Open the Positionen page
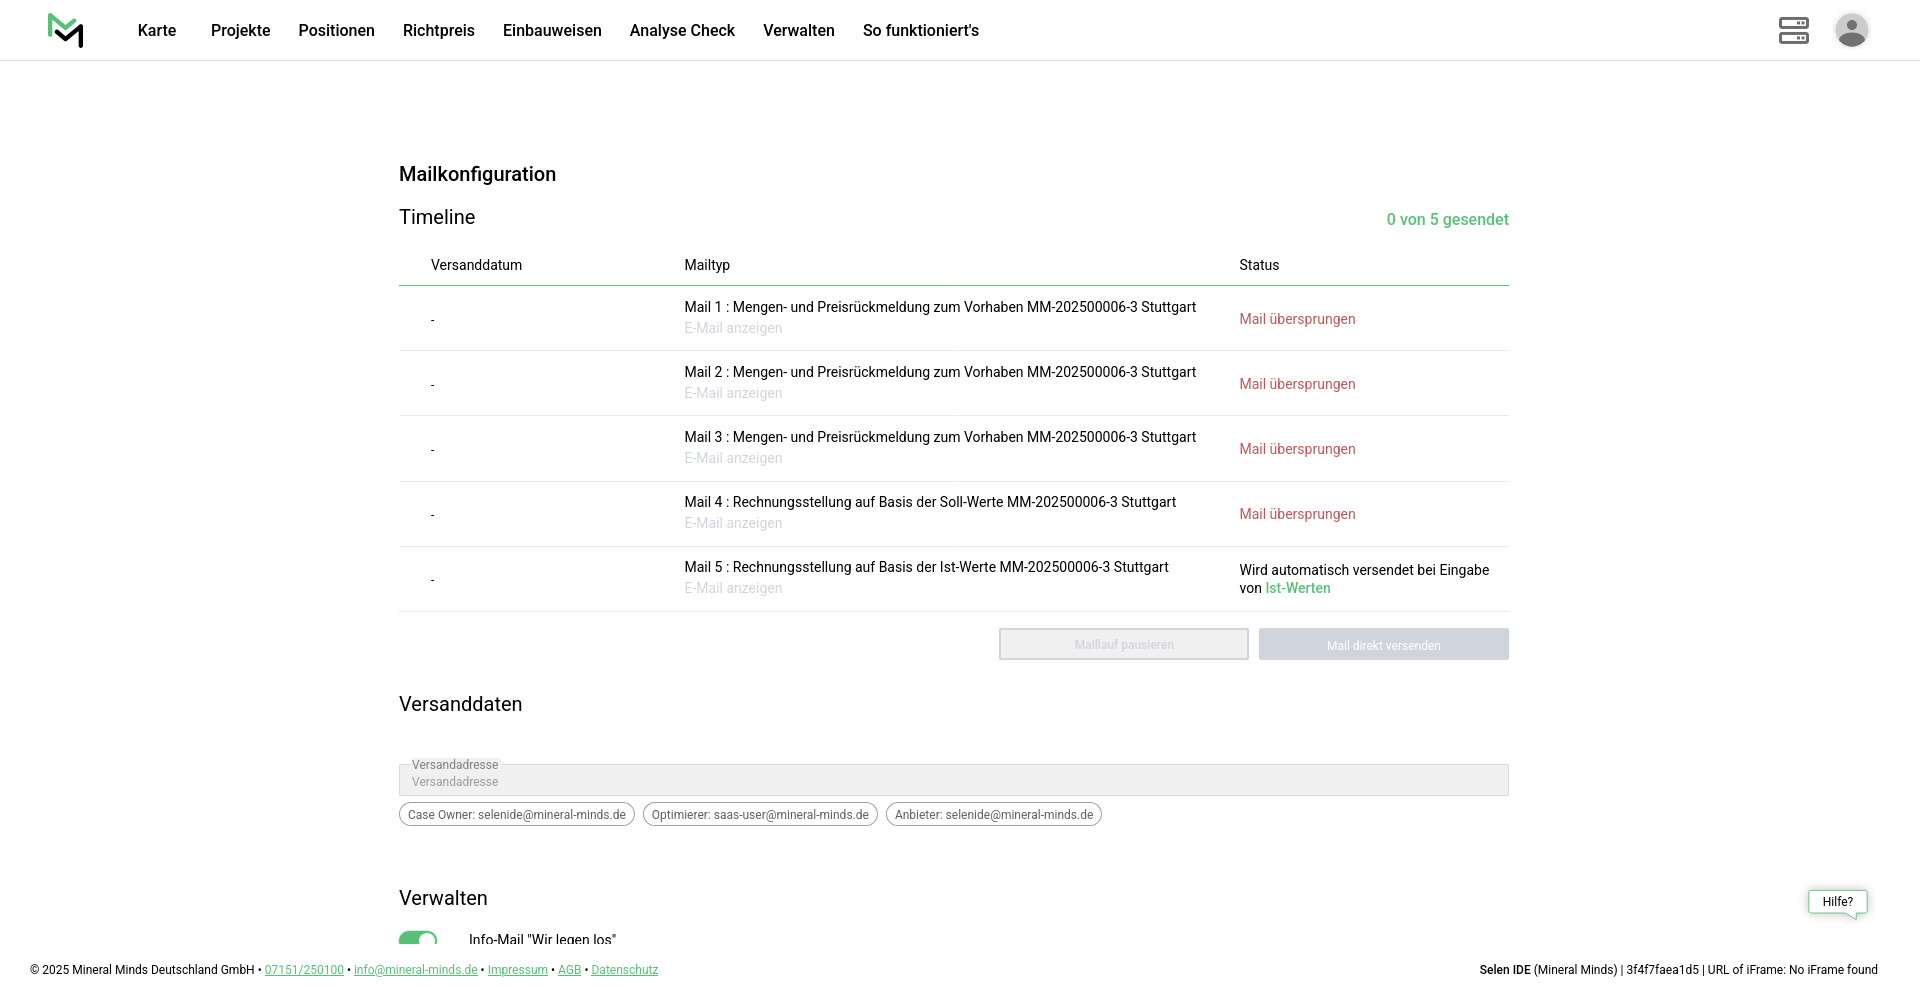 point(336,30)
